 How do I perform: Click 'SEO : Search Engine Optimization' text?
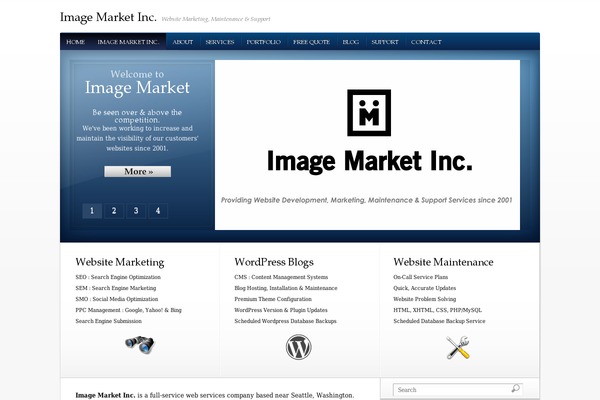click(118, 277)
